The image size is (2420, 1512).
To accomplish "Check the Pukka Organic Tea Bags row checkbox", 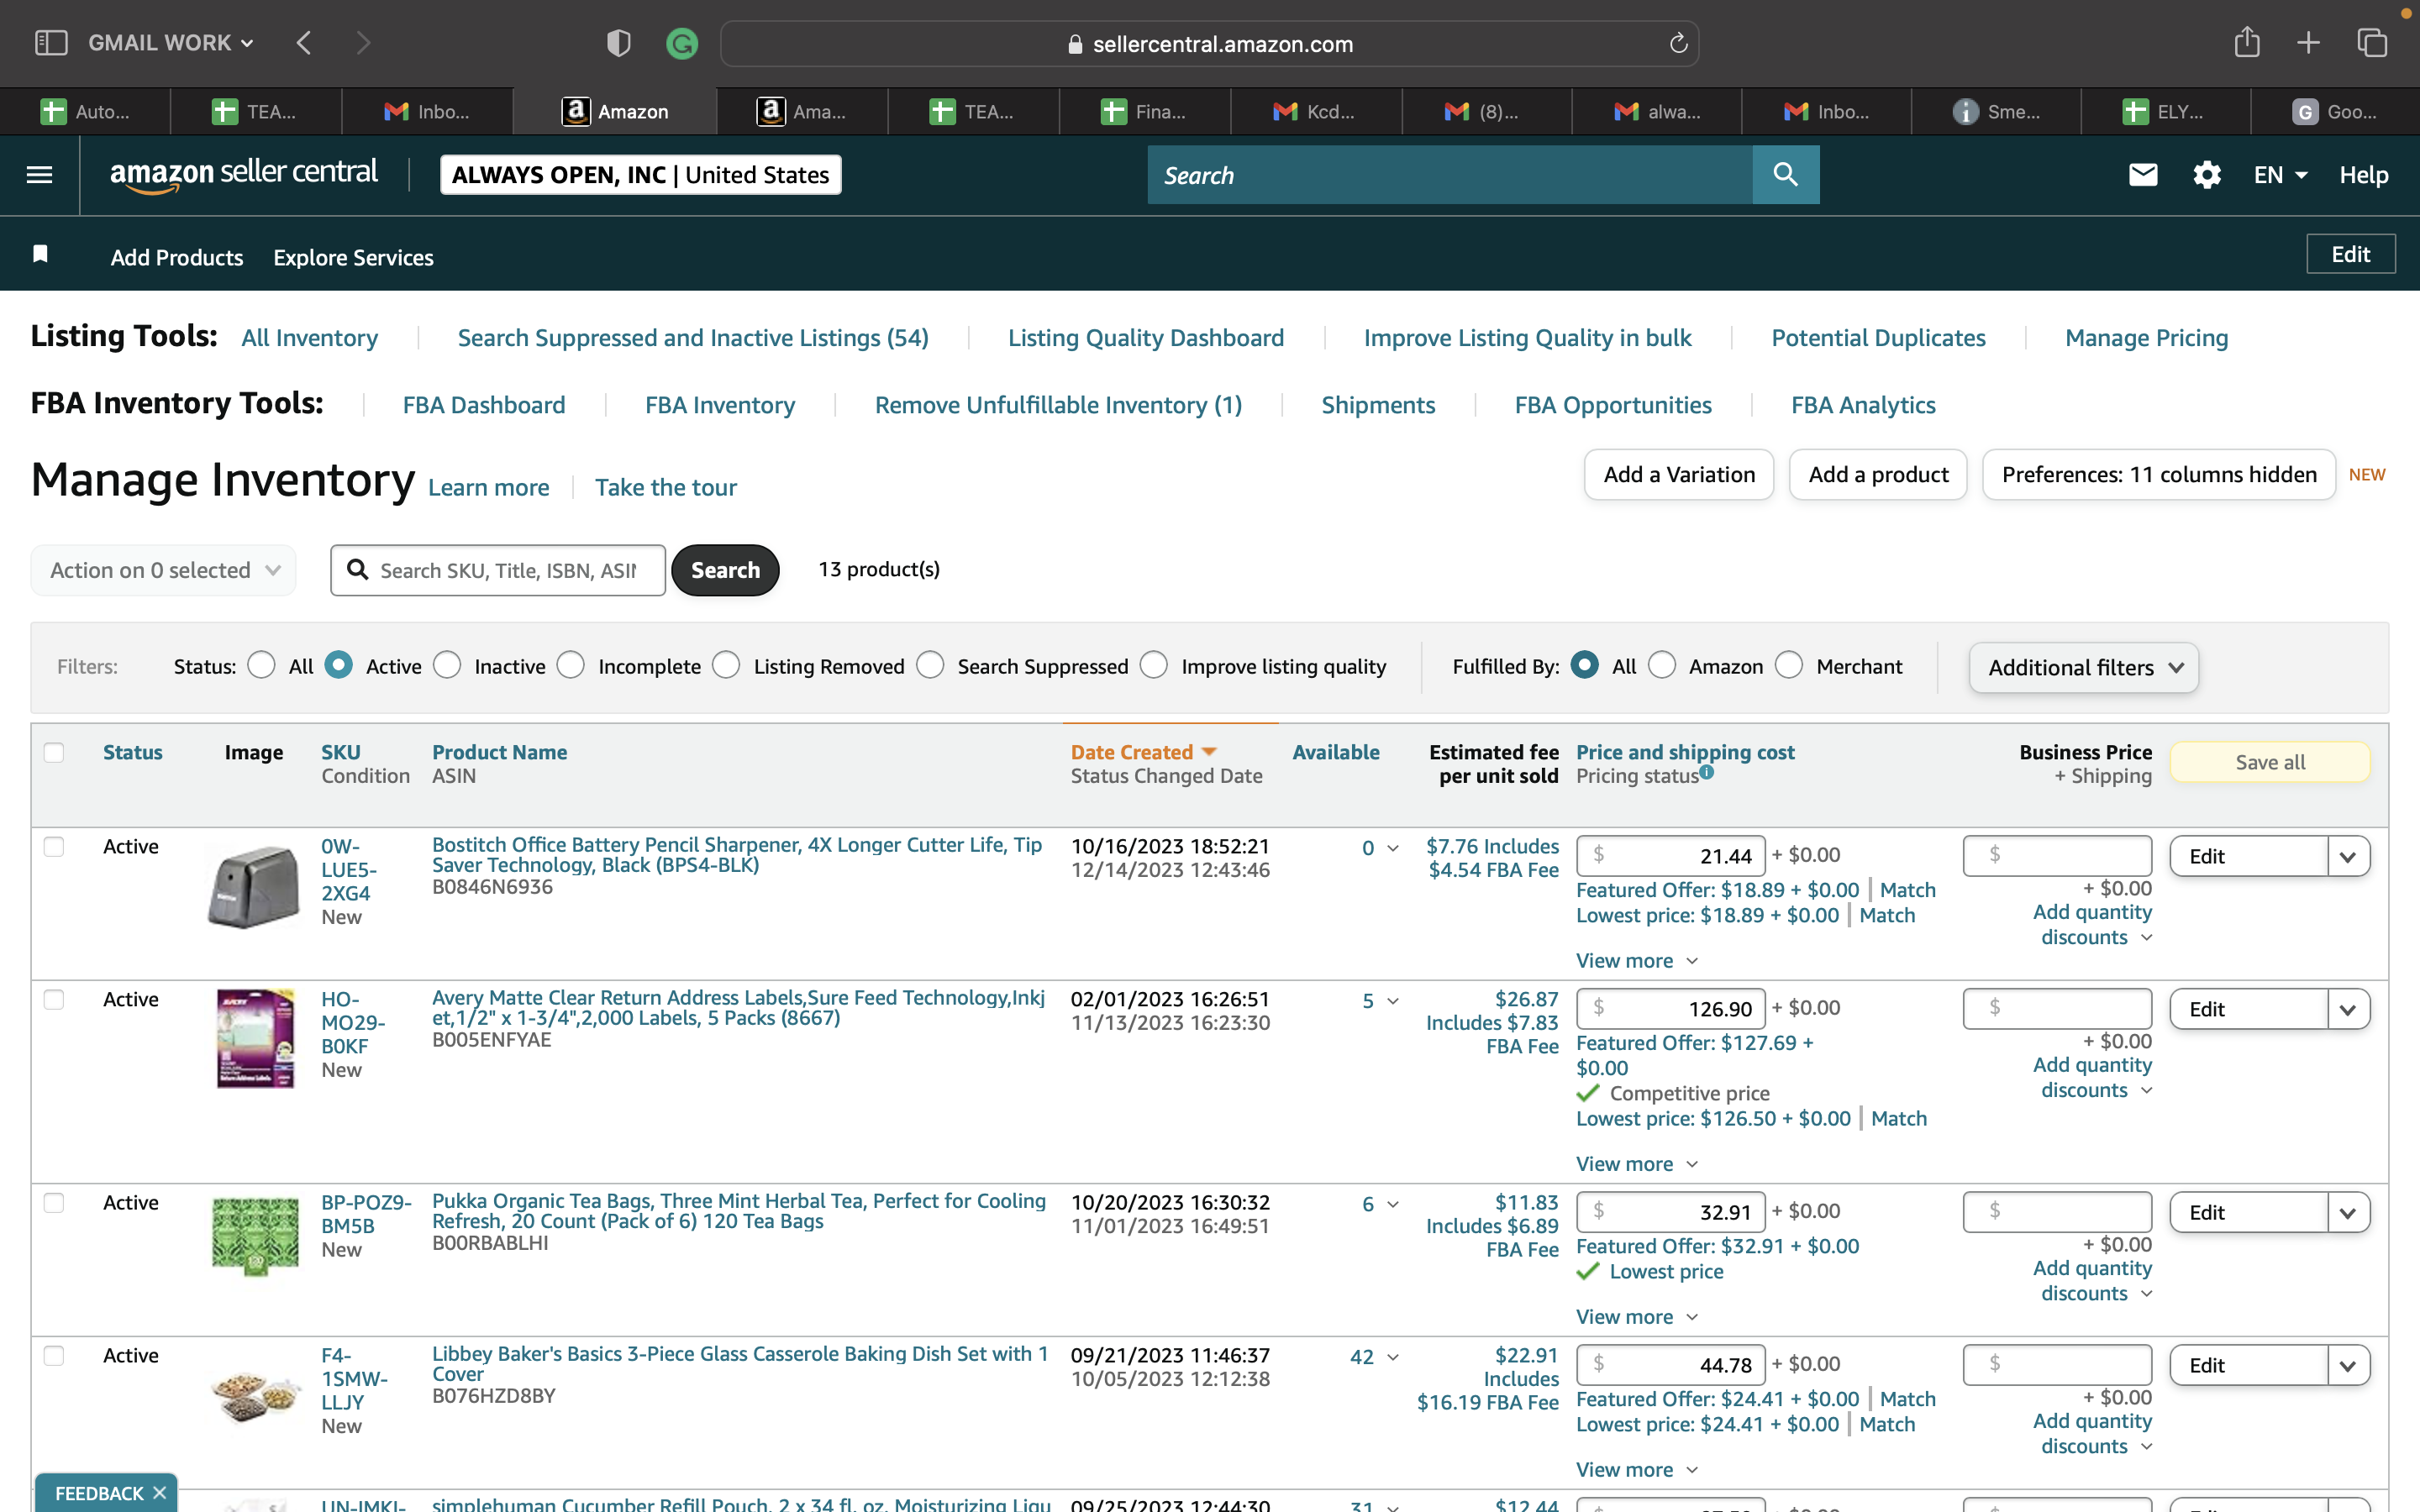I will [54, 1203].
